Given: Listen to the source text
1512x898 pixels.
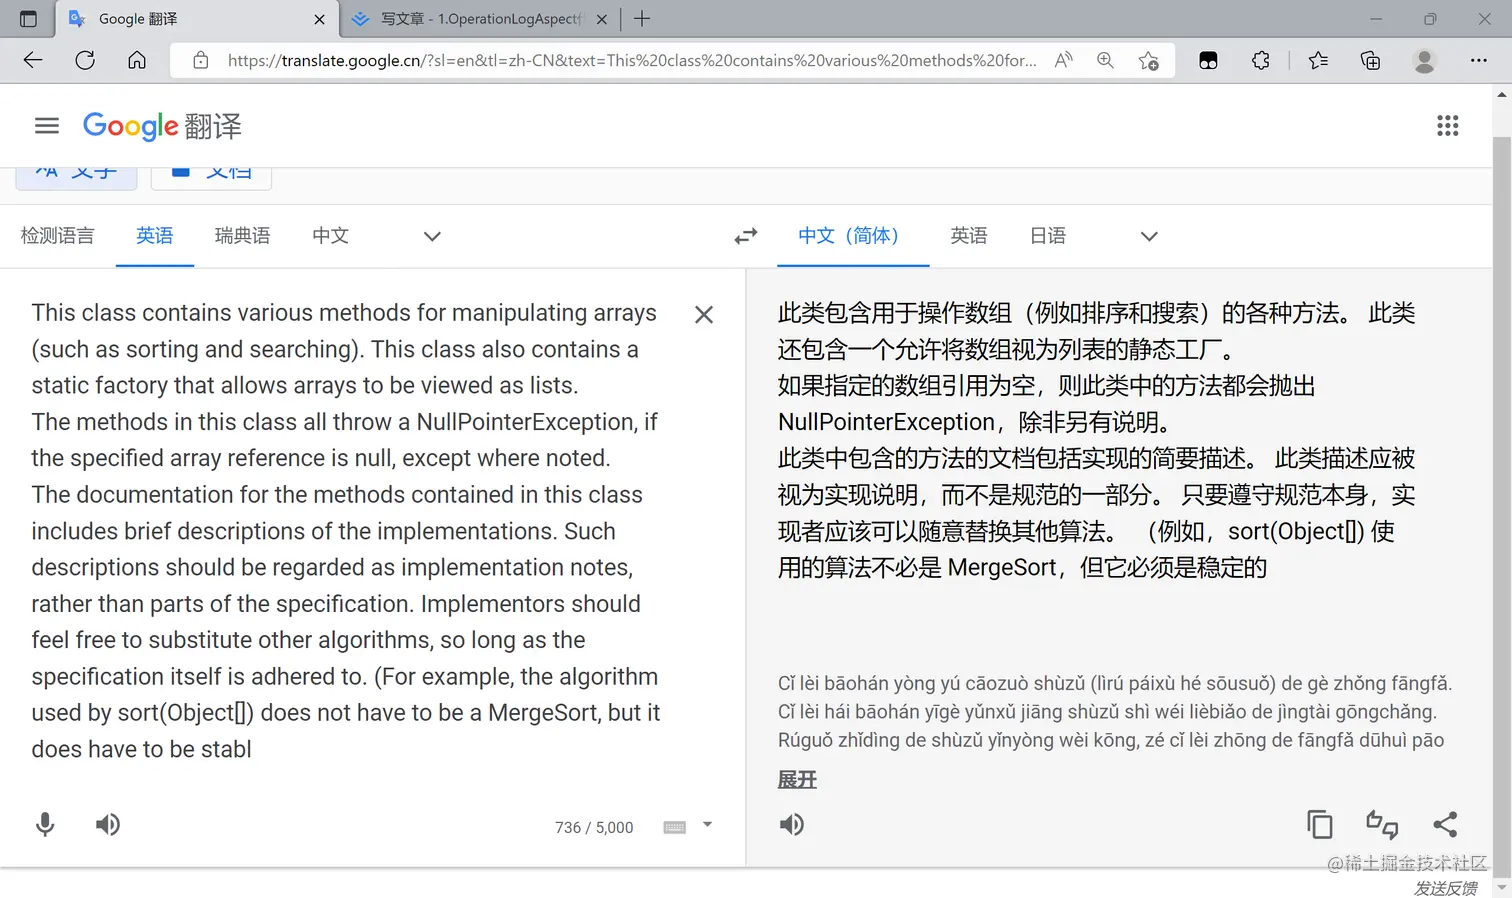Looking at the screenshot, I should pyautogui.click(x=108, y=824).
